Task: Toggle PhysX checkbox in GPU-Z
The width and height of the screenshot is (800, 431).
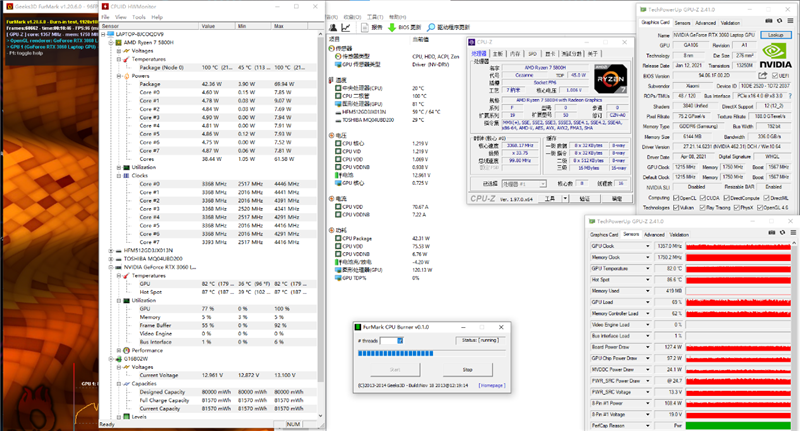Action: (736, 208)
